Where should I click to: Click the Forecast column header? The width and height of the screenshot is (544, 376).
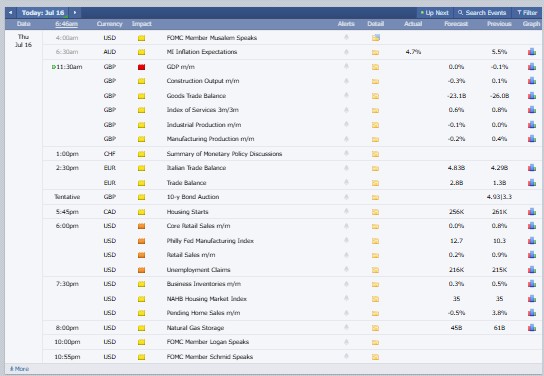[x=456, y=24]
